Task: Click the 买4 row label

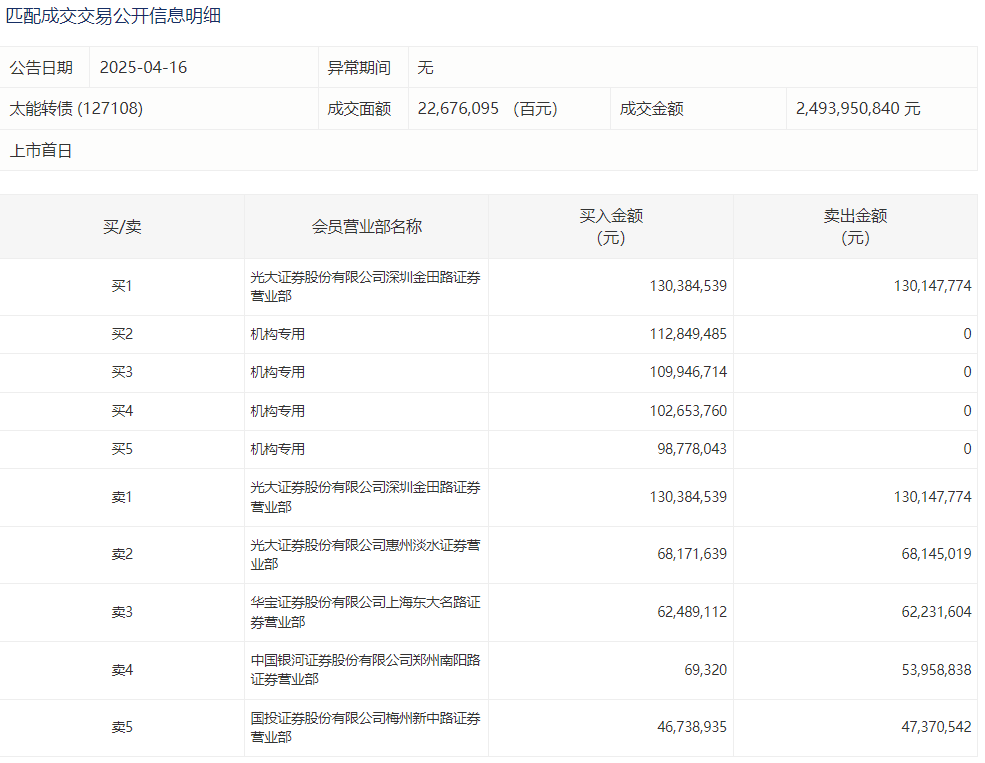Action: (x=122, y=411)
